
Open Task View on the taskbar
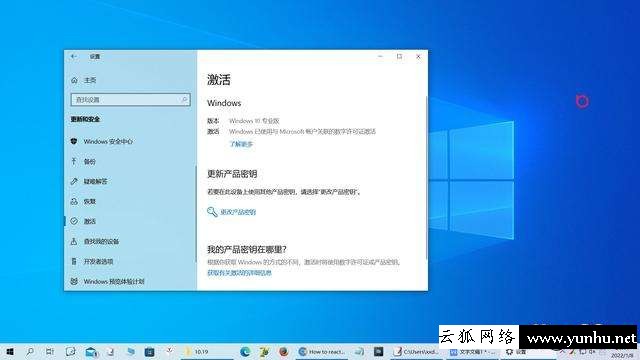pyautogui.click(x=50, y=351)
